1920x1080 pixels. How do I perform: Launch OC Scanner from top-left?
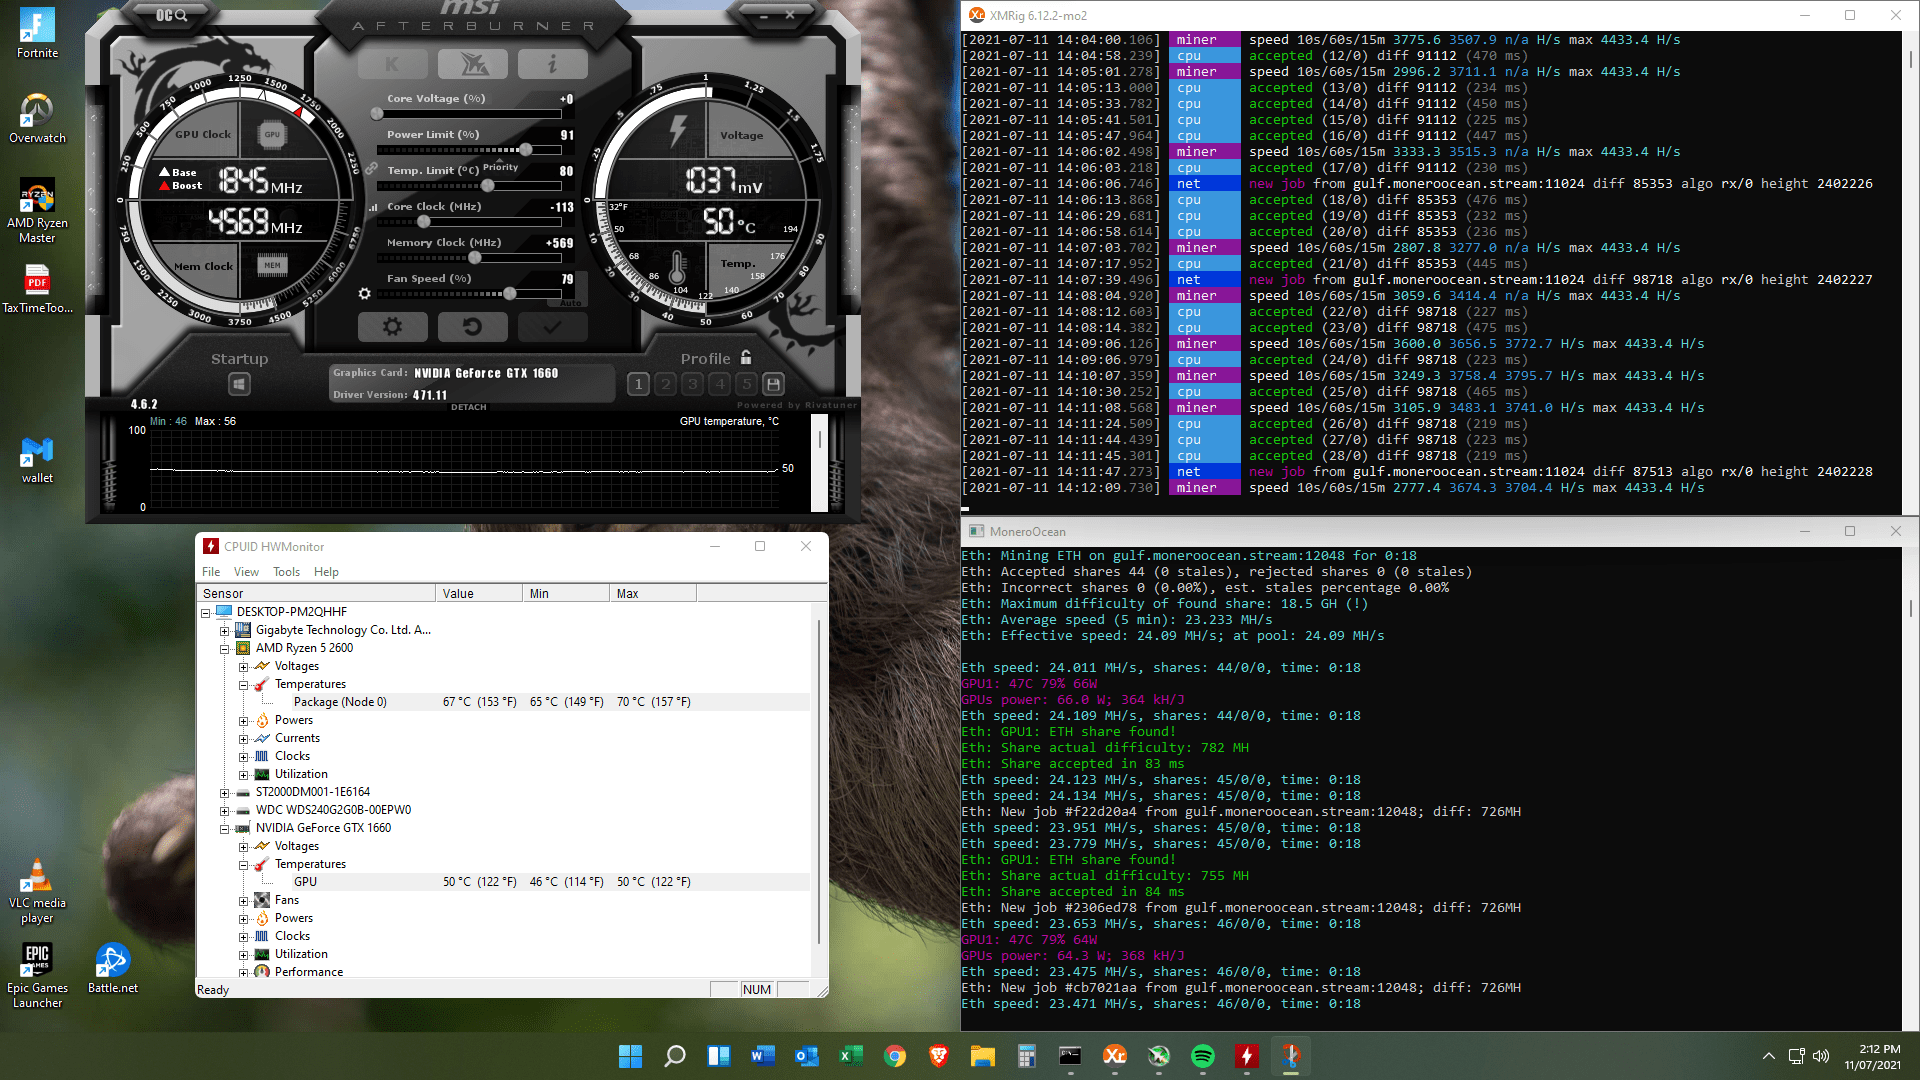(171, 15)
